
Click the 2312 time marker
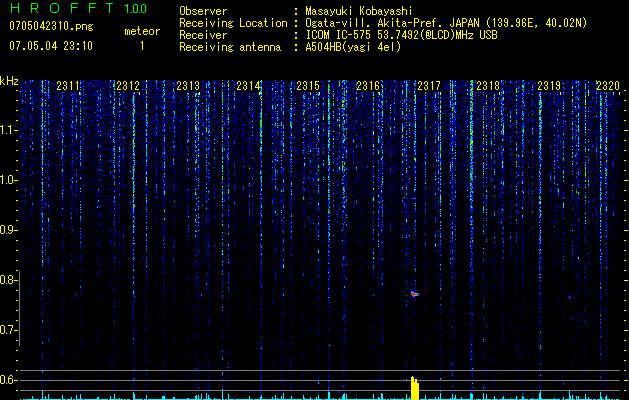(x=128, y=85)
